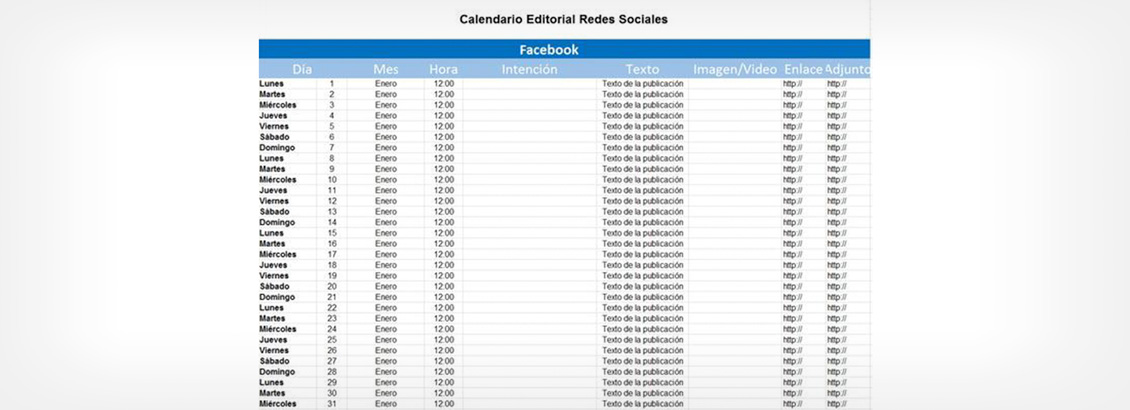Select the Calendario Editorial Redes Sociales title
The height and width of the screenshot is (410, 1130).
(564, 19)
